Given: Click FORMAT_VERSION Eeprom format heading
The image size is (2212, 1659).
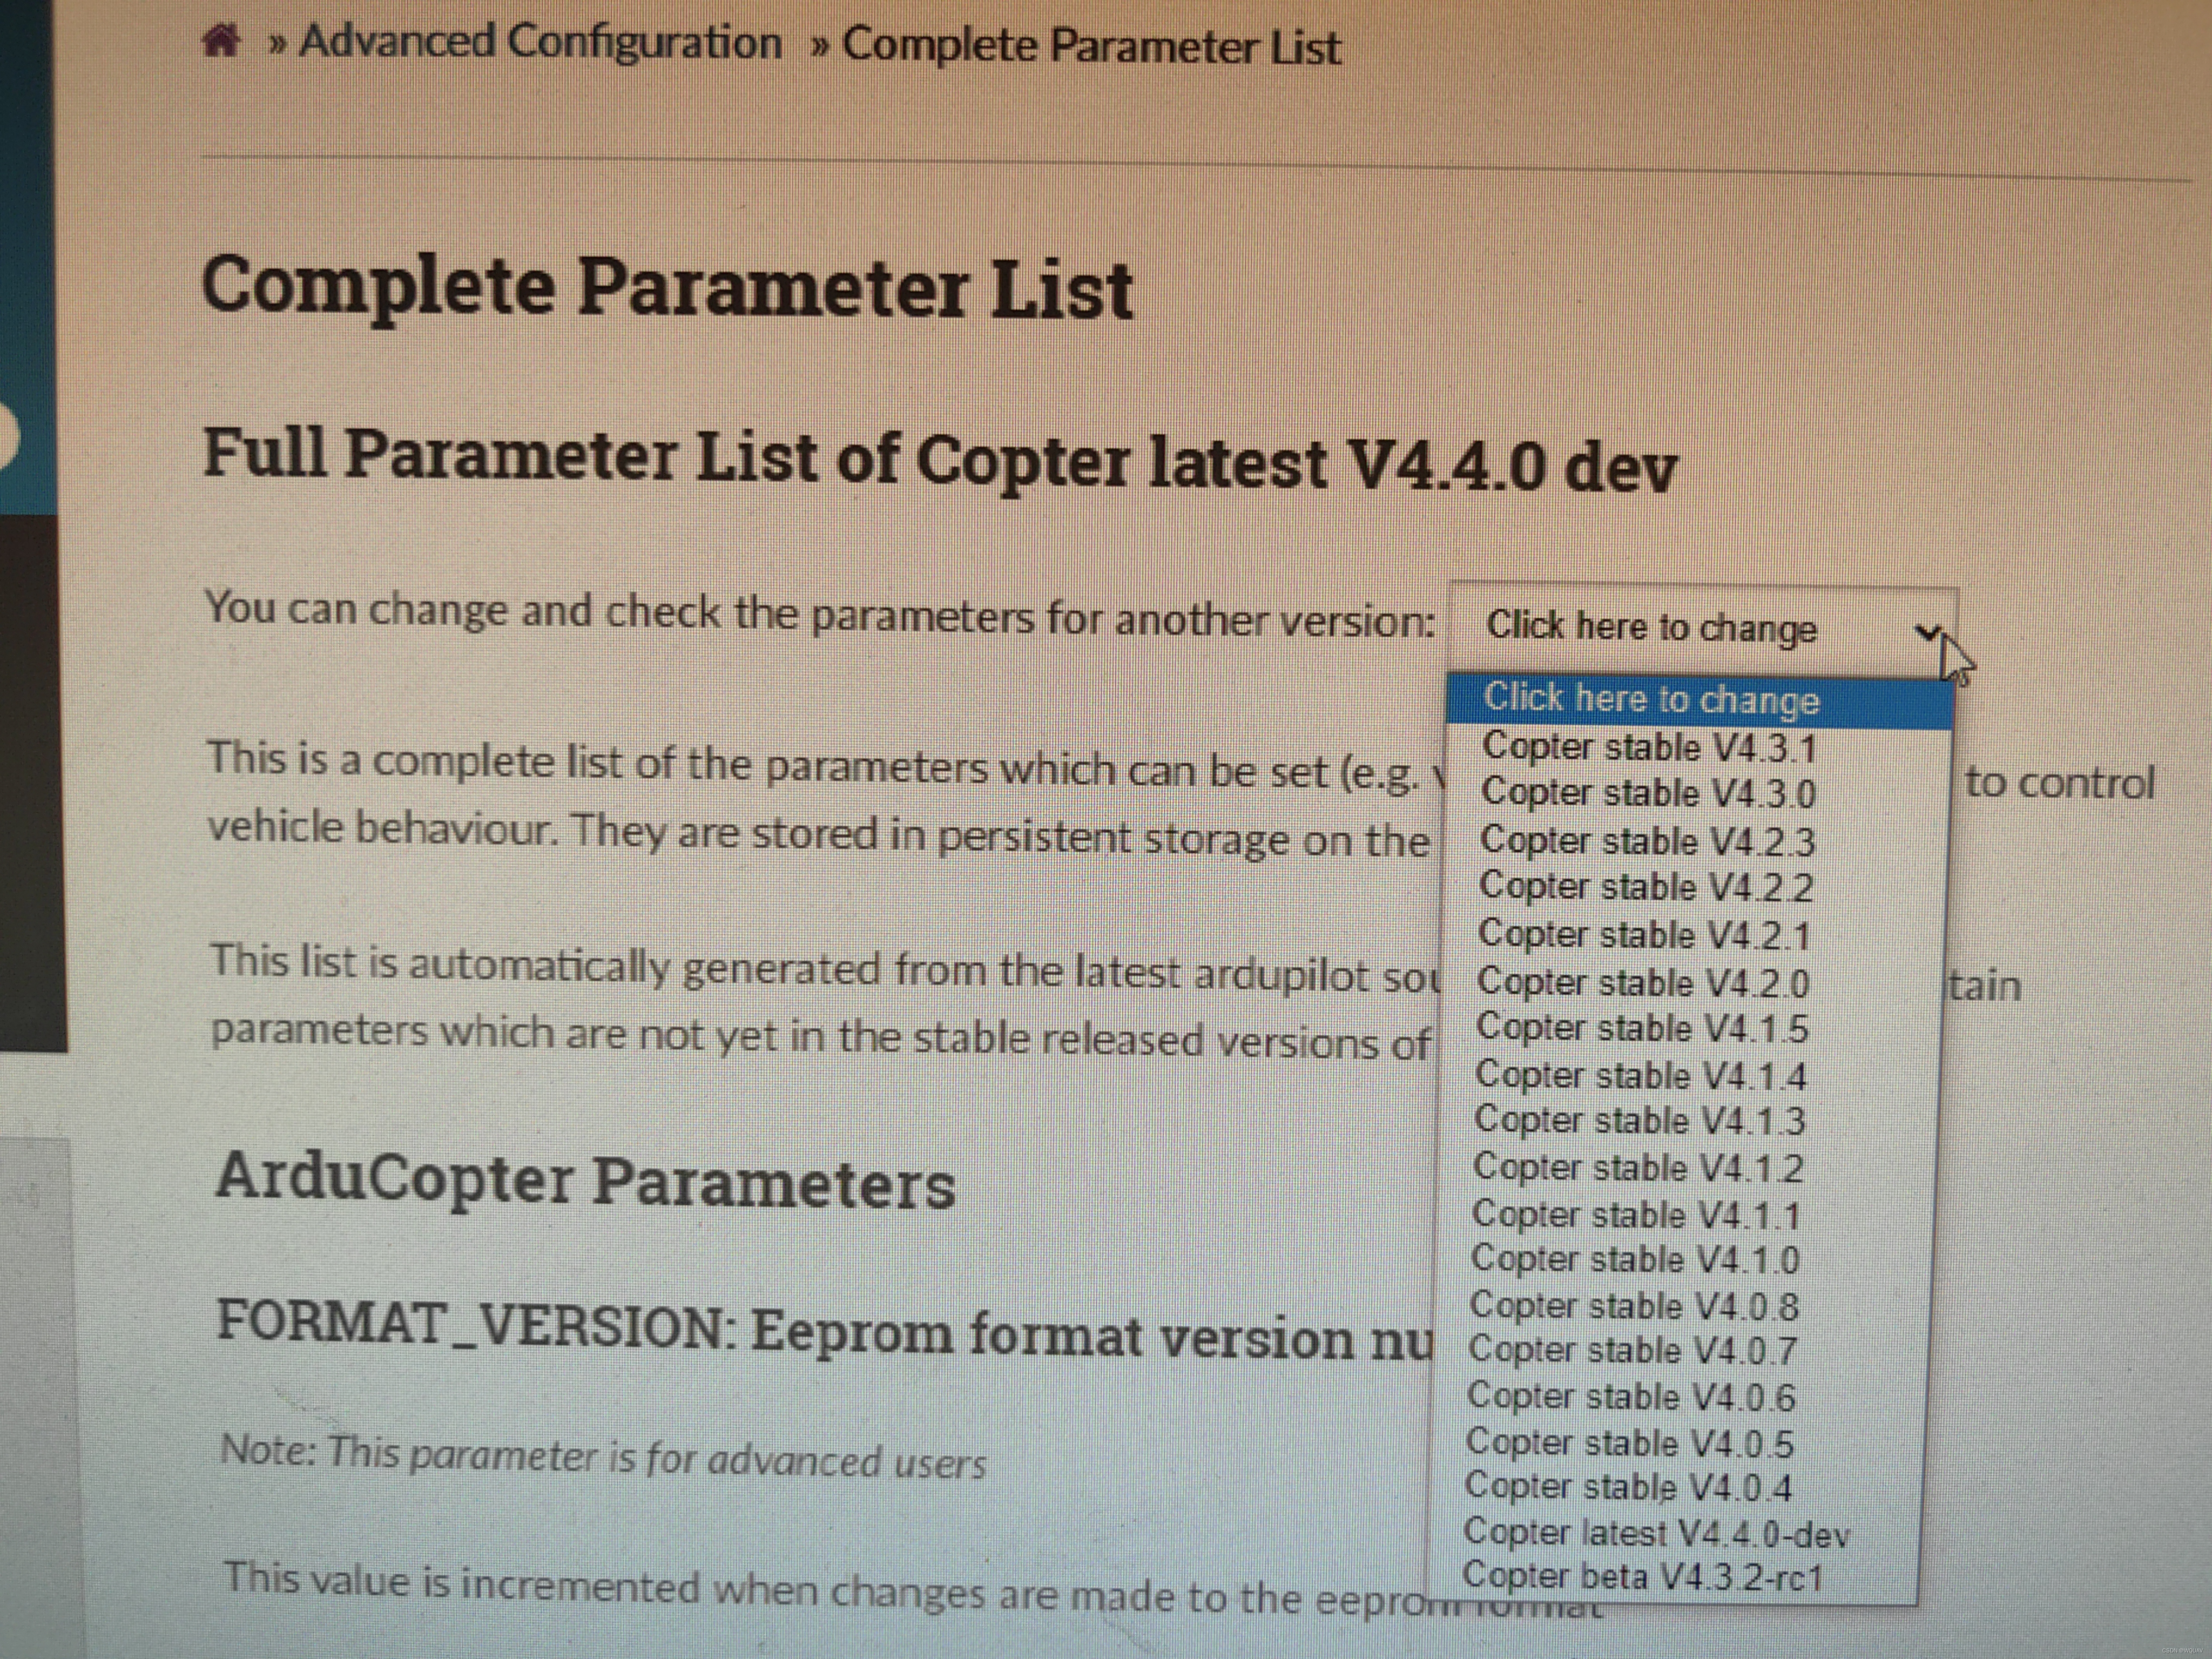Looking at the screenshot, I should pyautogui.click(x=825, y=1331).
